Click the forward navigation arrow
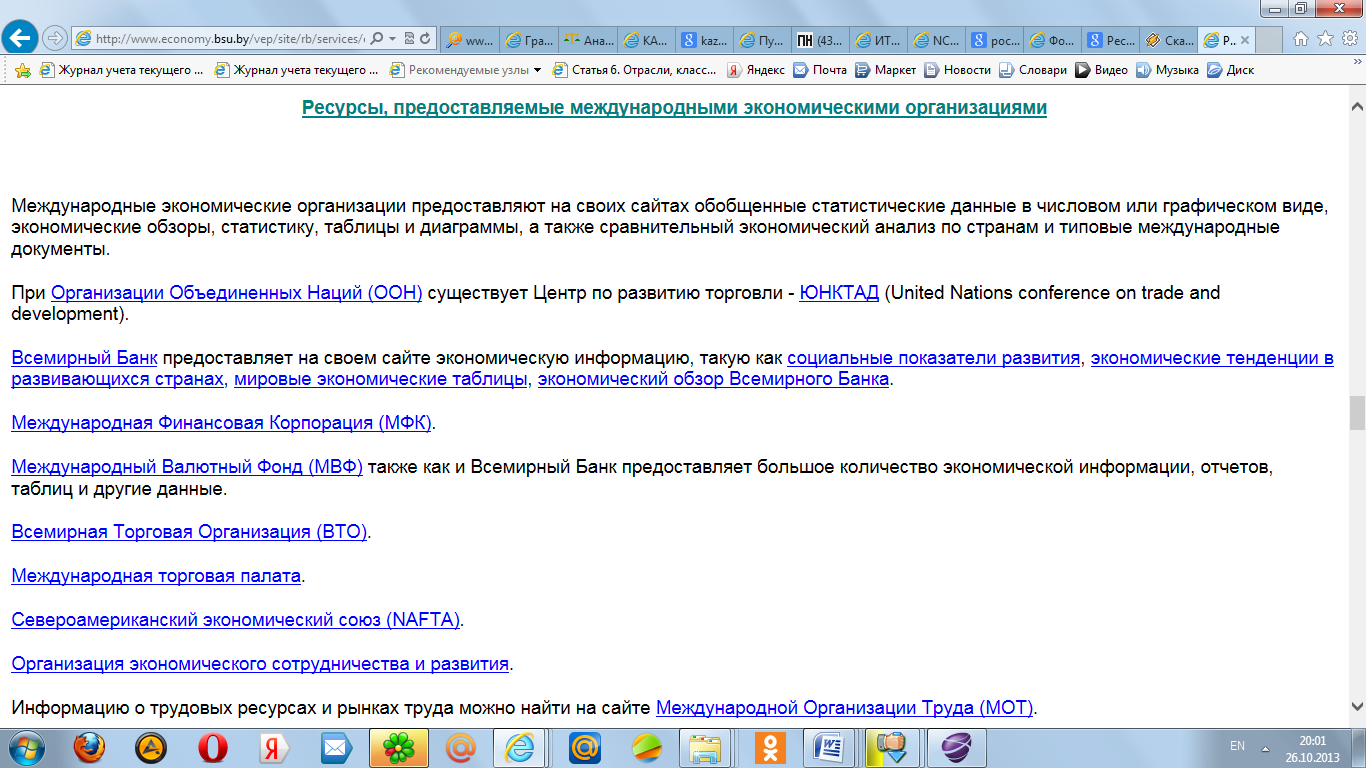The image size is (1366, 768). pyautogui.click(x=55, y=39)
